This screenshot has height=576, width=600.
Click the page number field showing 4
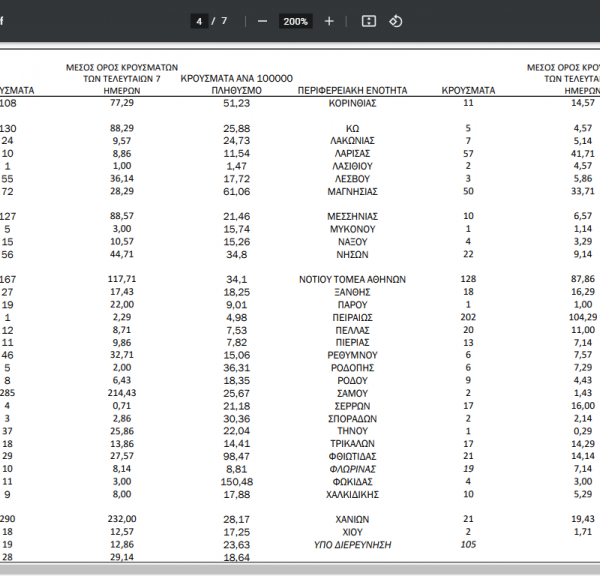199,21
